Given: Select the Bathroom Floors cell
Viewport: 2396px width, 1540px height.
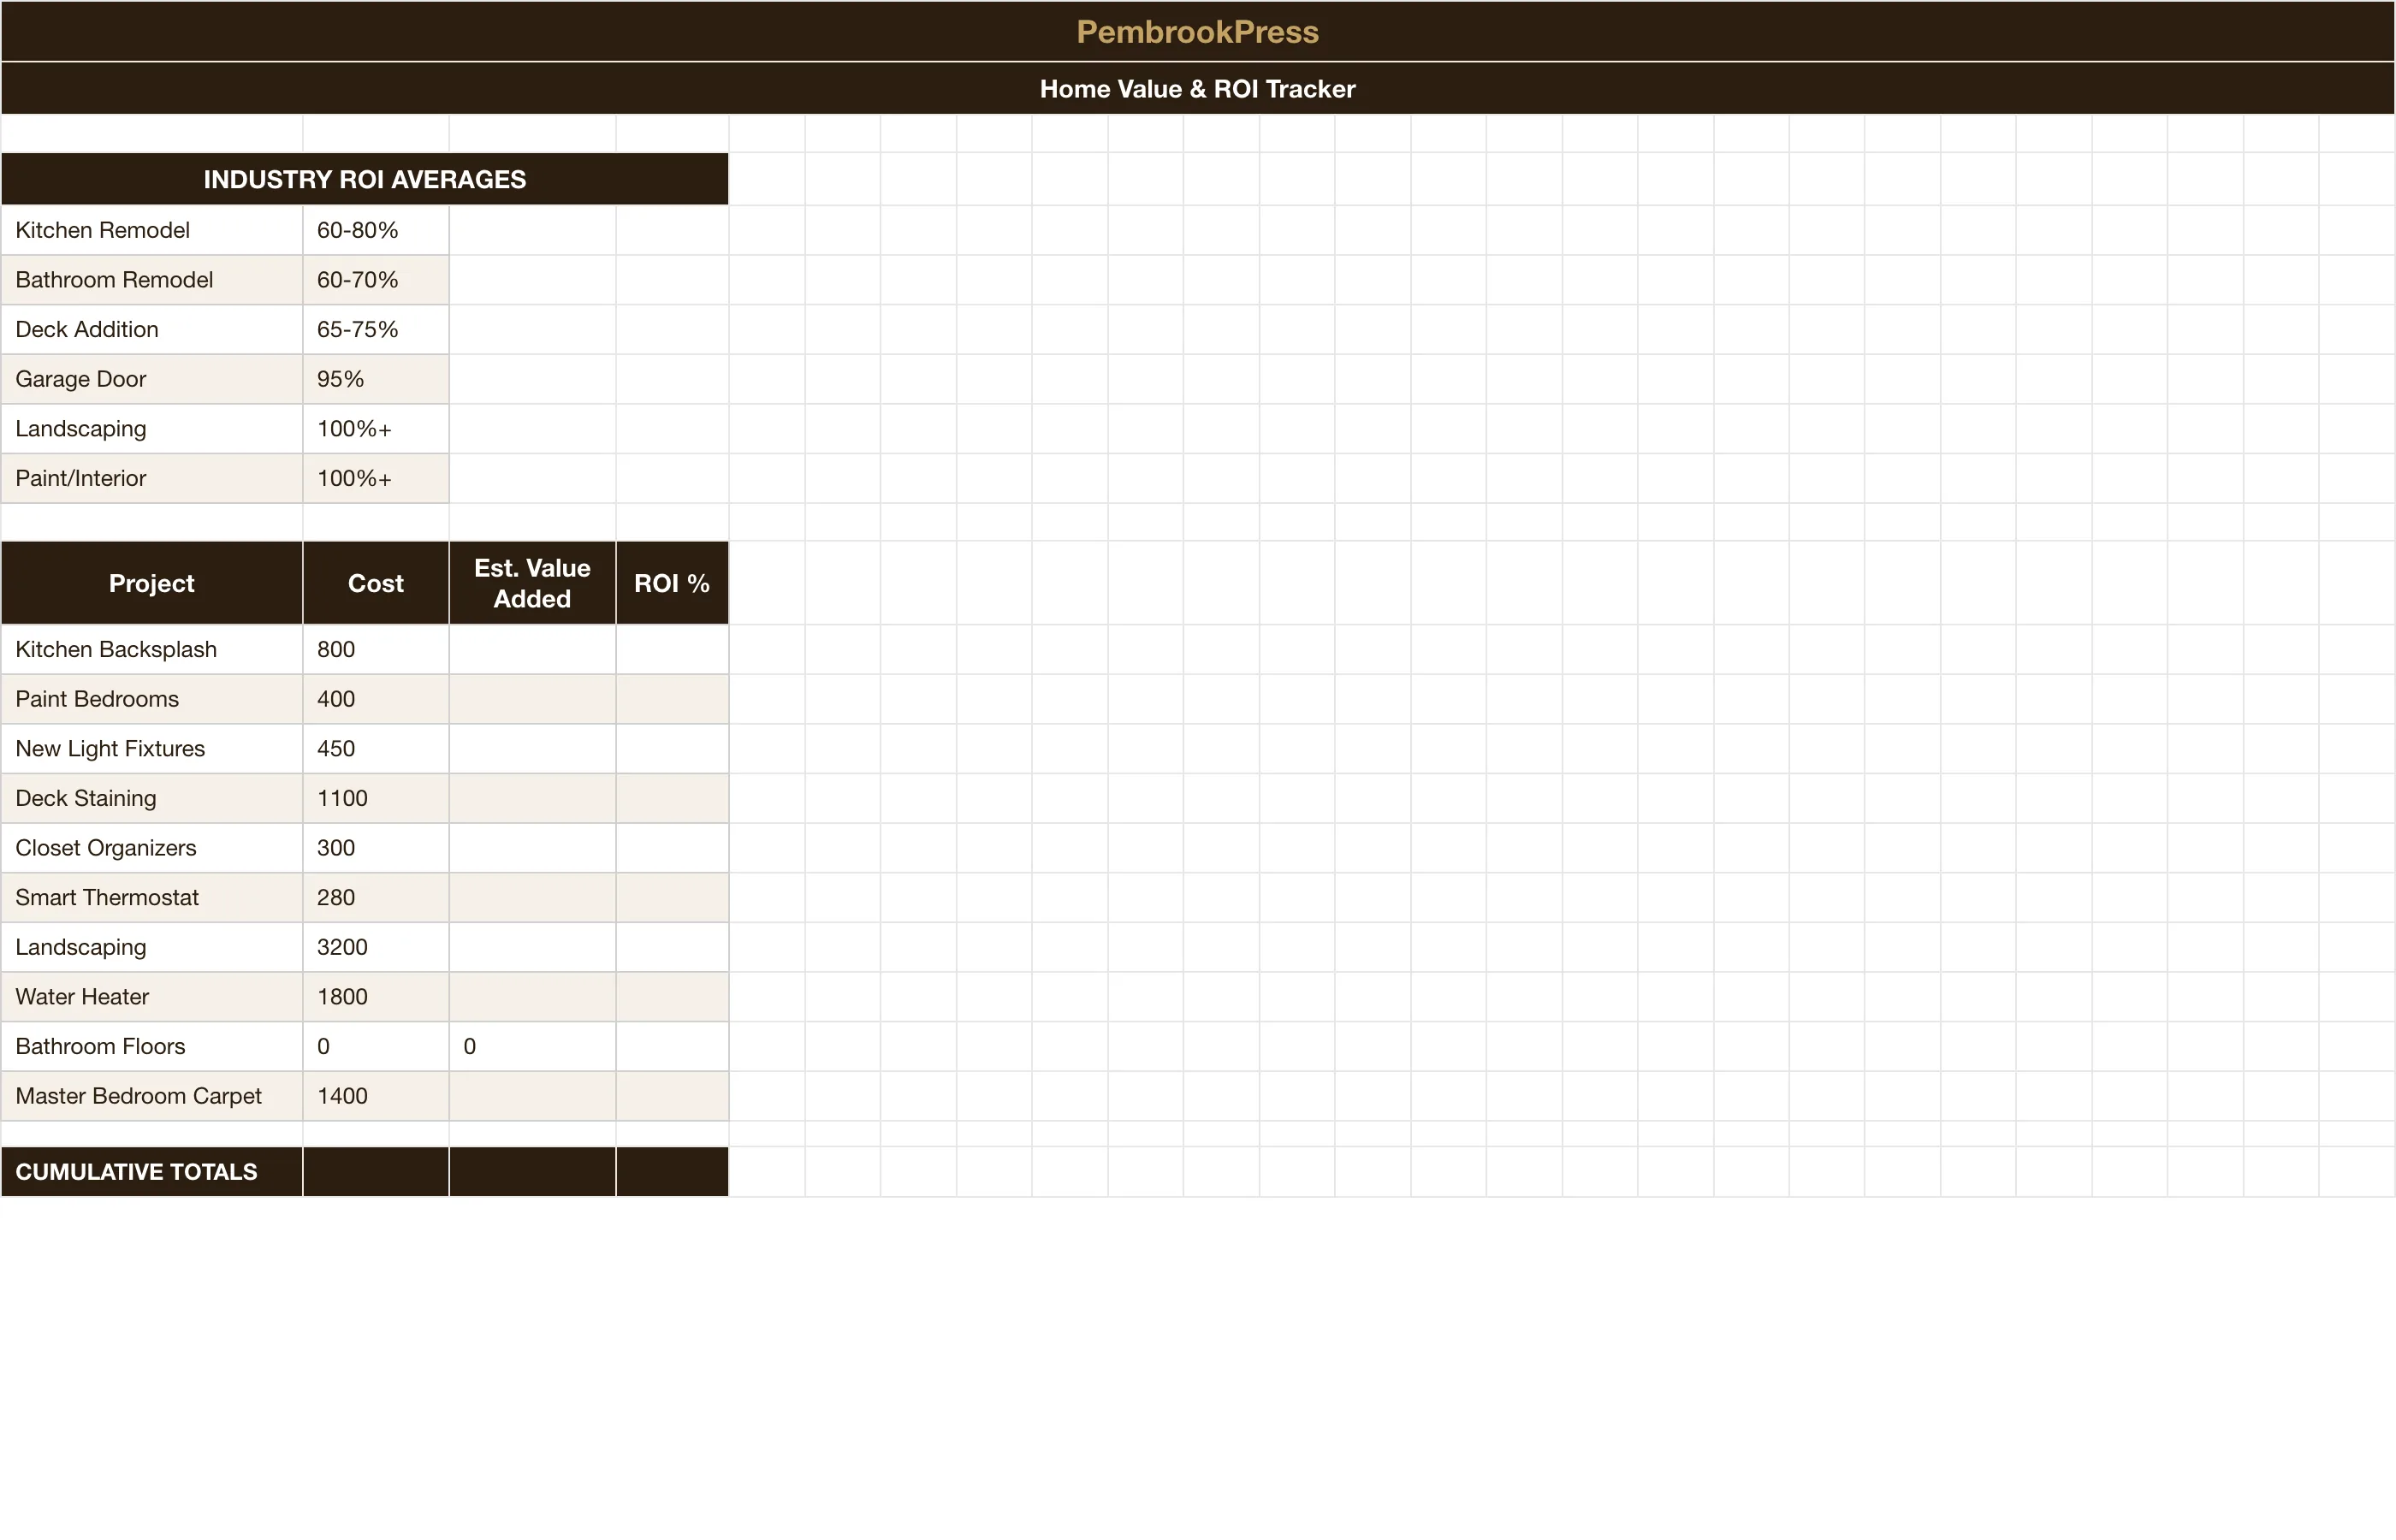Looking at the screenshot, I should point(152,1046).
